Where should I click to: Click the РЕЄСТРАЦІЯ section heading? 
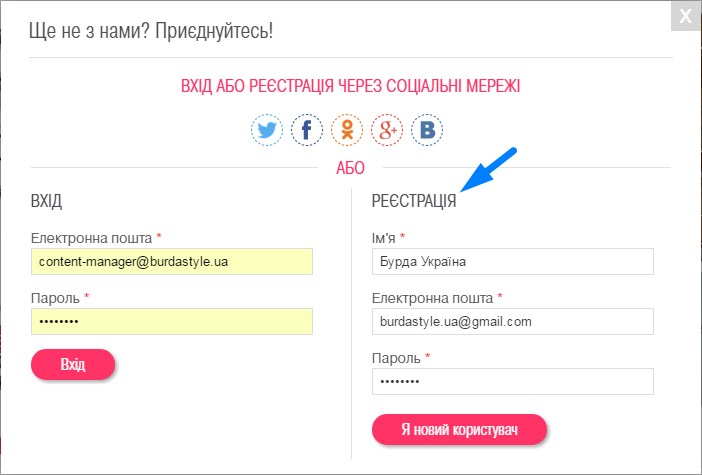pos(414,201)
